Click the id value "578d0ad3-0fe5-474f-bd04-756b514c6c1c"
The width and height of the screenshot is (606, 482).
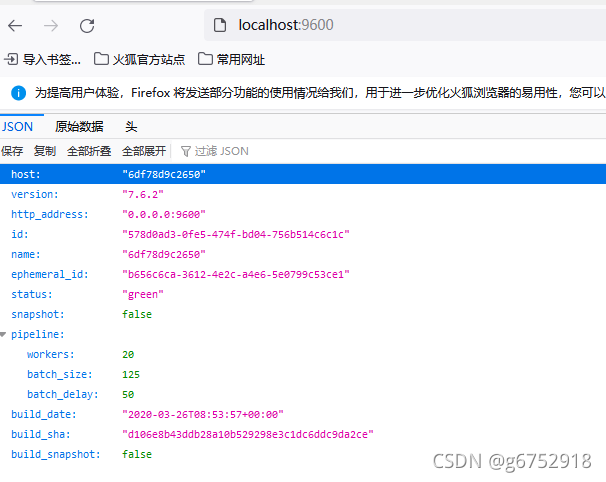point(236,235)
